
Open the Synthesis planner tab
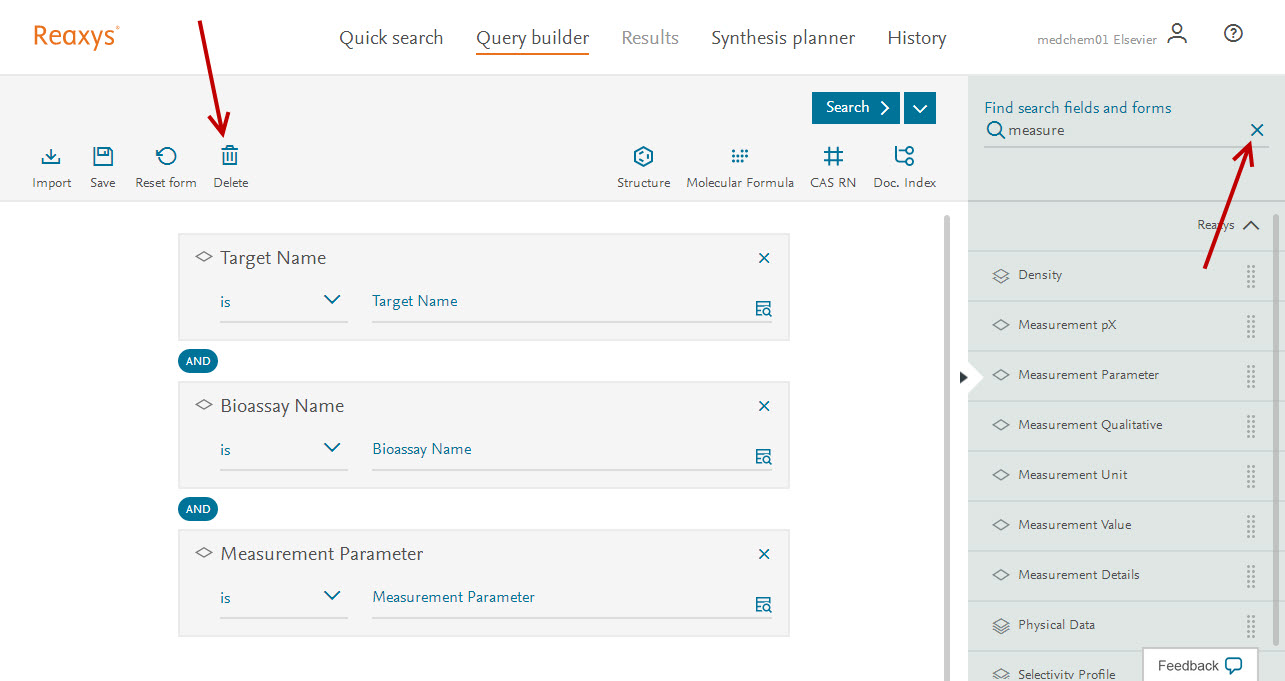point(783,38)
